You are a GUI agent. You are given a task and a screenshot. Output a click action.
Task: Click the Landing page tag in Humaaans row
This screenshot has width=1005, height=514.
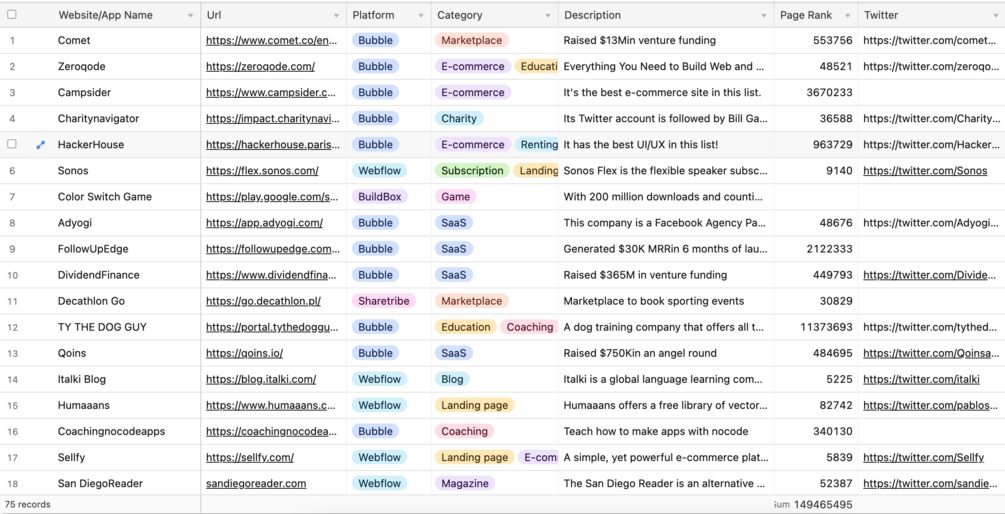(x=474, y=406)
